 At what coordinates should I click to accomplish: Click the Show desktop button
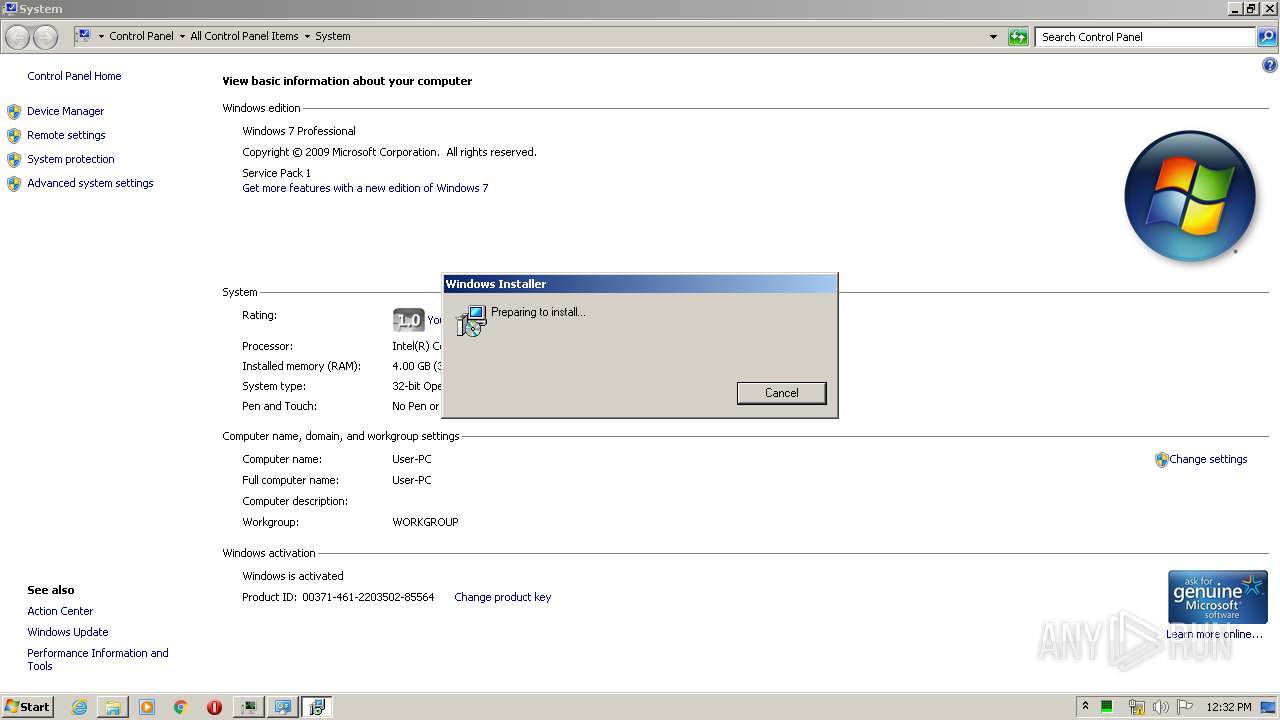click(1269, 707)
